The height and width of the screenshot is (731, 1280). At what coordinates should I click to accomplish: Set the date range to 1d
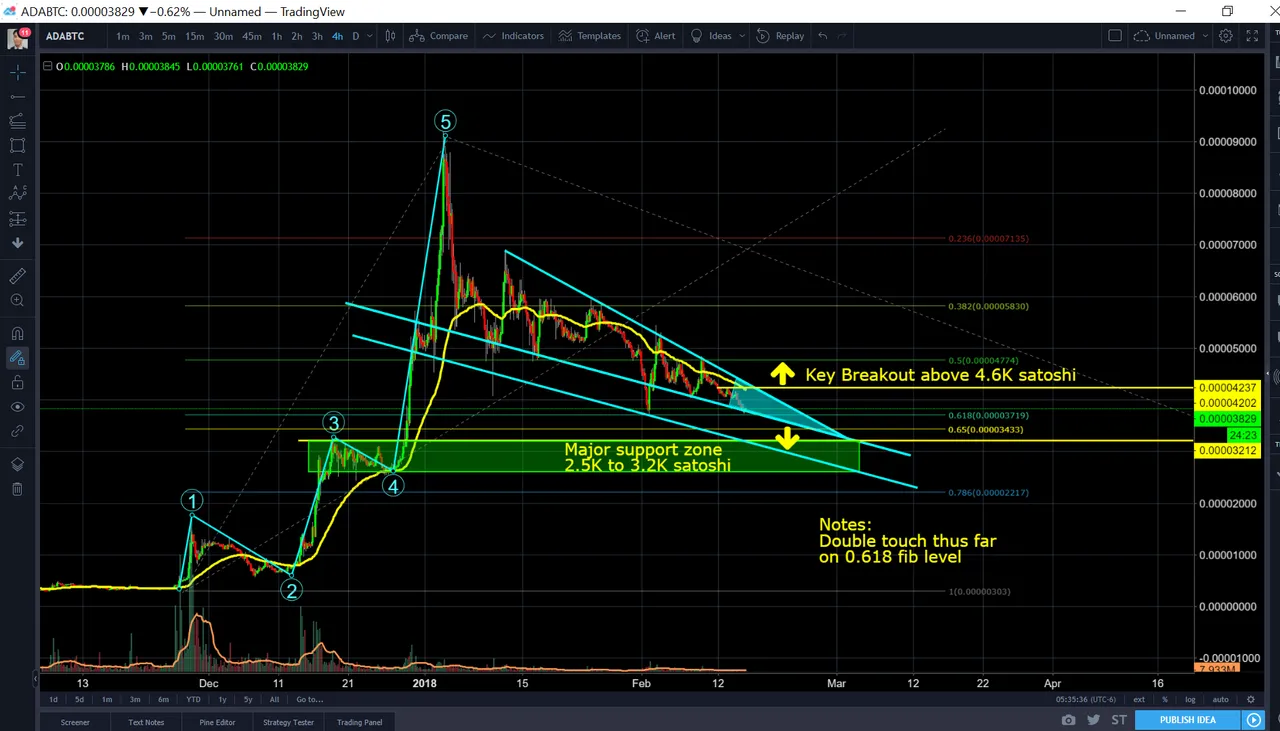click(x=53, y=699)
